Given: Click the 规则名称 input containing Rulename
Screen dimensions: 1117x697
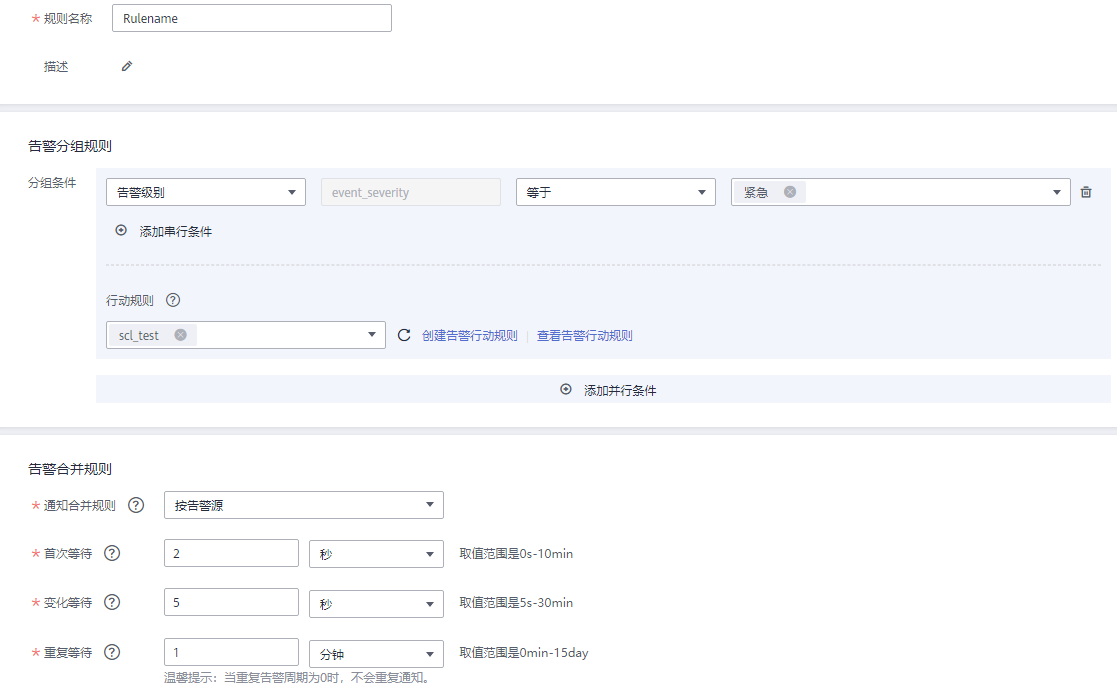Looking at the screenshot, I should (x=251, y=18).
